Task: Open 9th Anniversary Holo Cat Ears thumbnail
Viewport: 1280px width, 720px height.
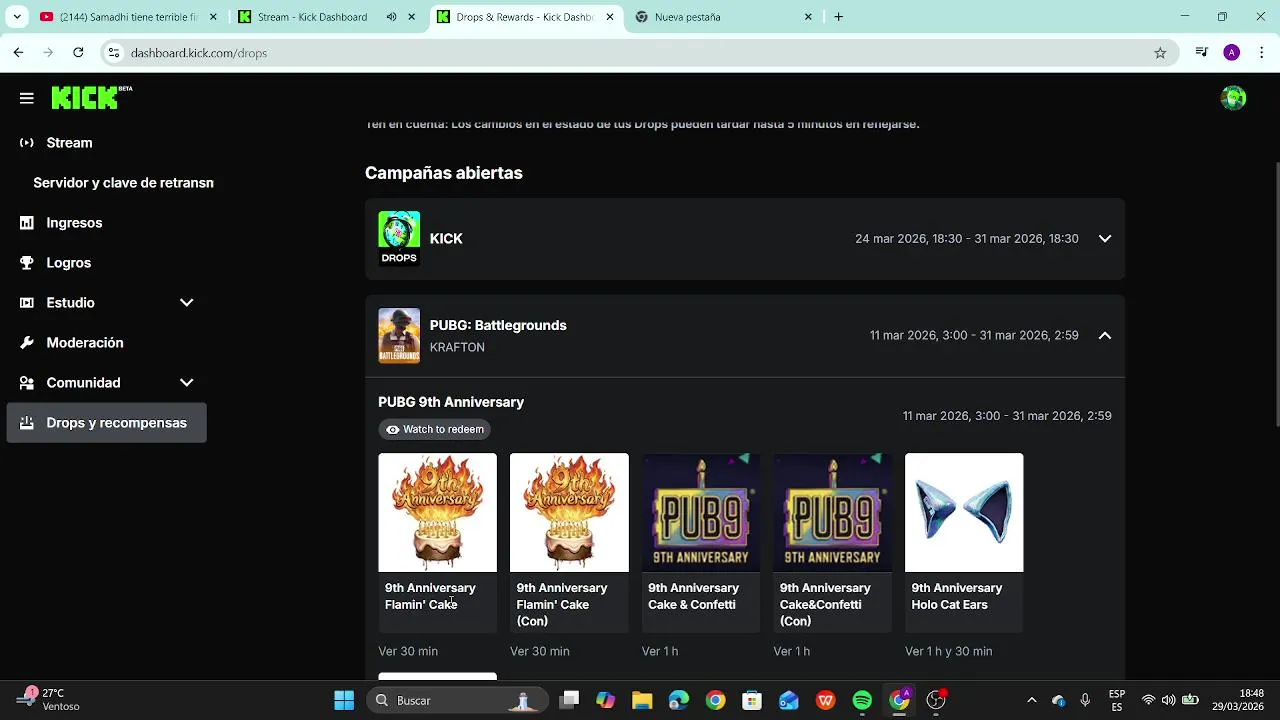Action: 964,513
